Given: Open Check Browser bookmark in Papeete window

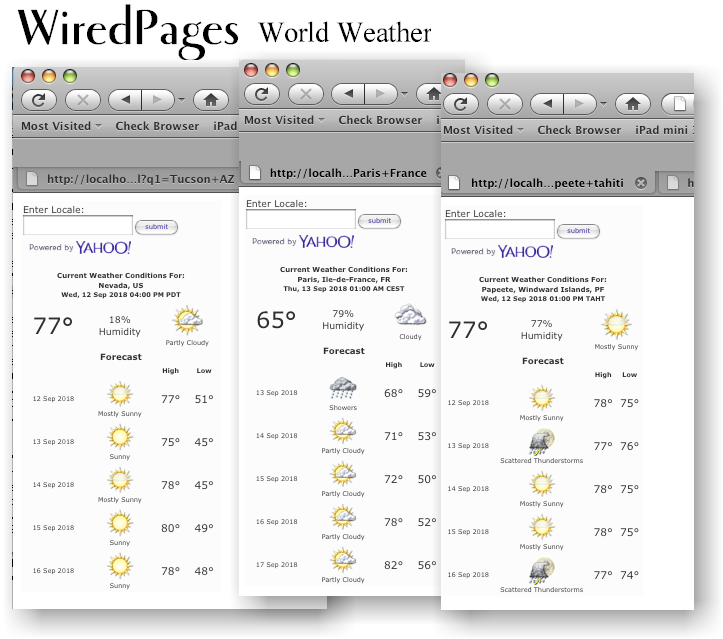Looking at the screenshot, I should point(579,130).
